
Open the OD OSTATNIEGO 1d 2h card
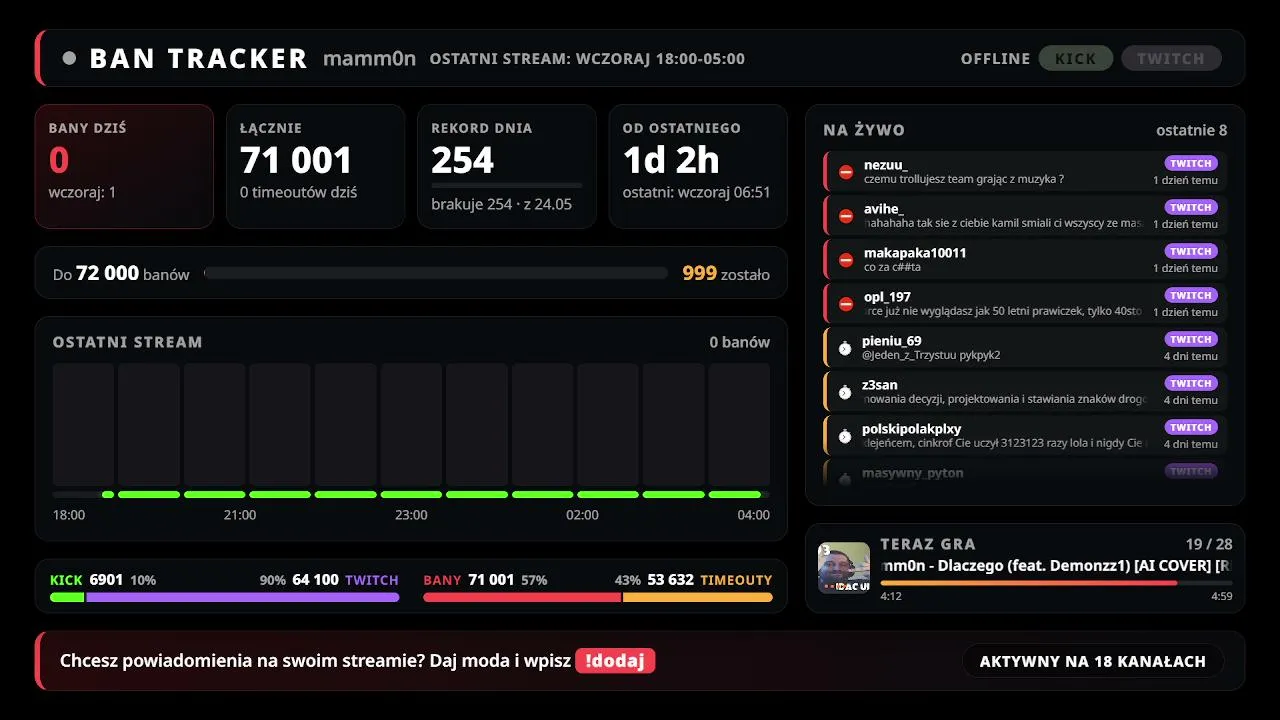click(x=698, y=166)
